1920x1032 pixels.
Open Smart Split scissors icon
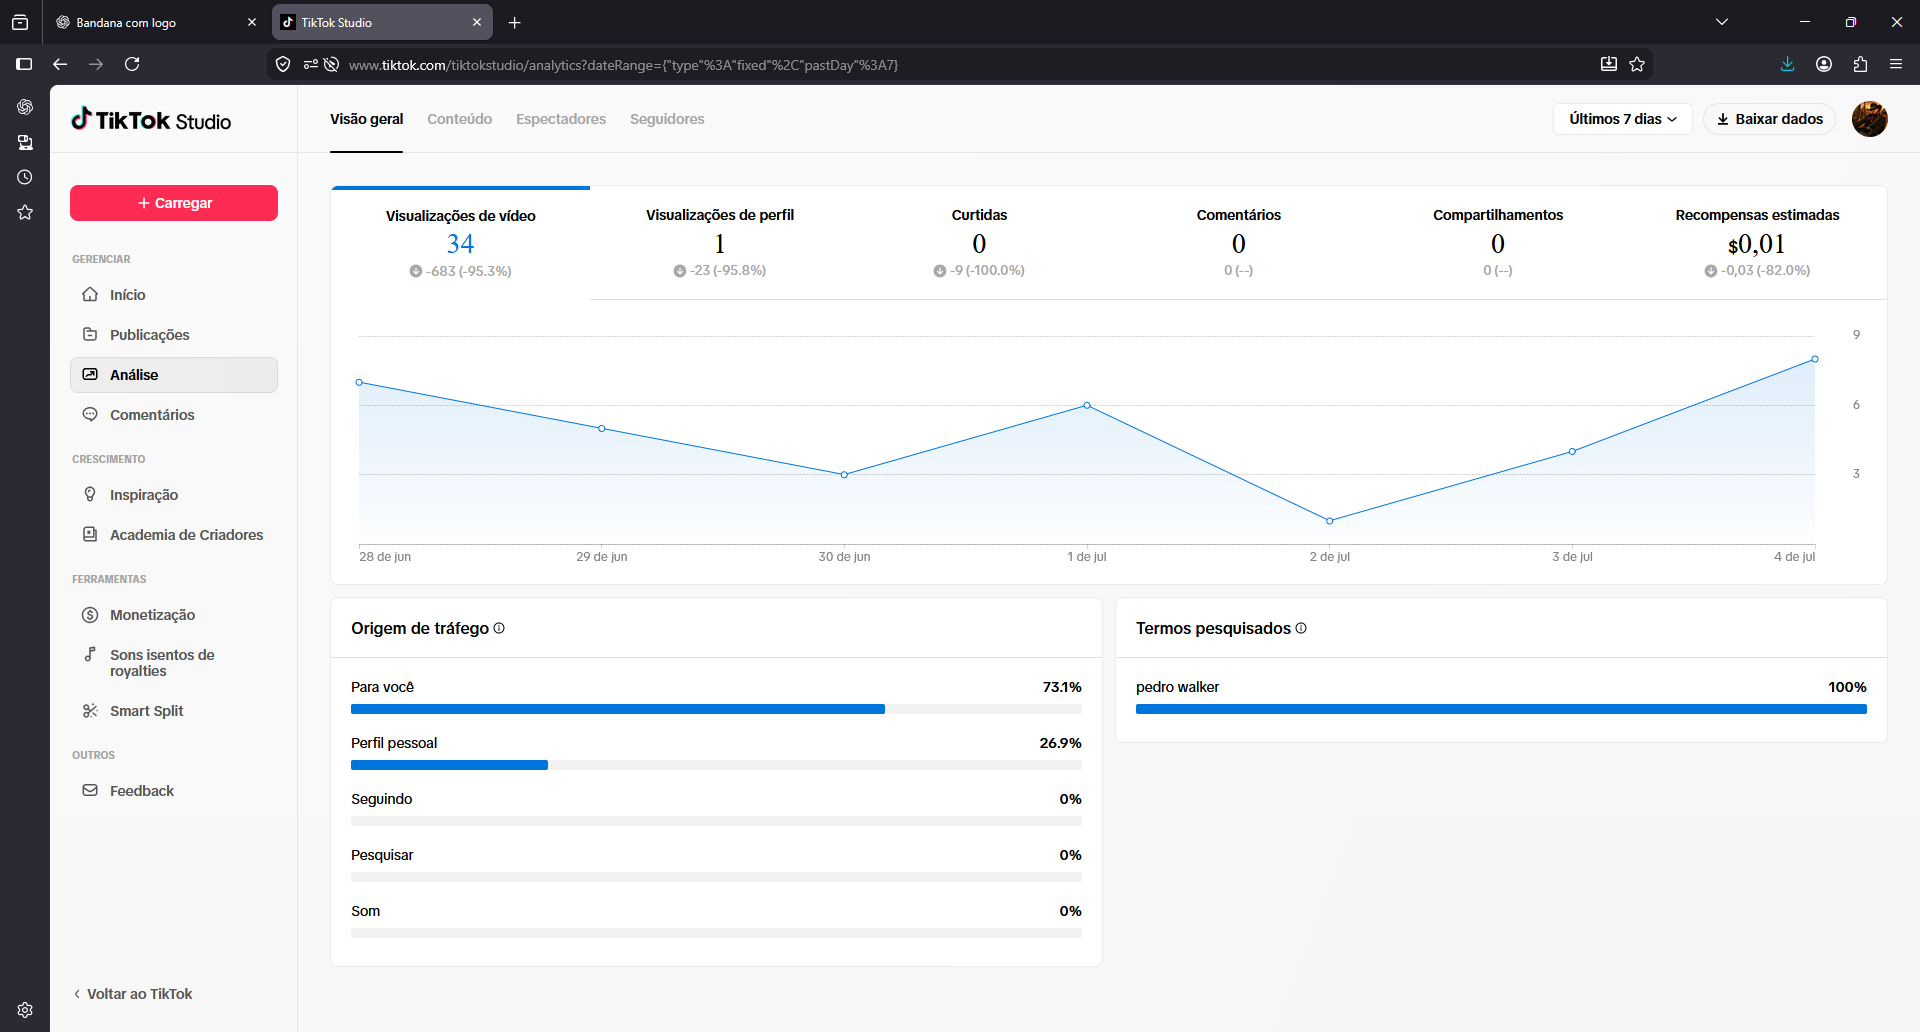pos(90,711)
